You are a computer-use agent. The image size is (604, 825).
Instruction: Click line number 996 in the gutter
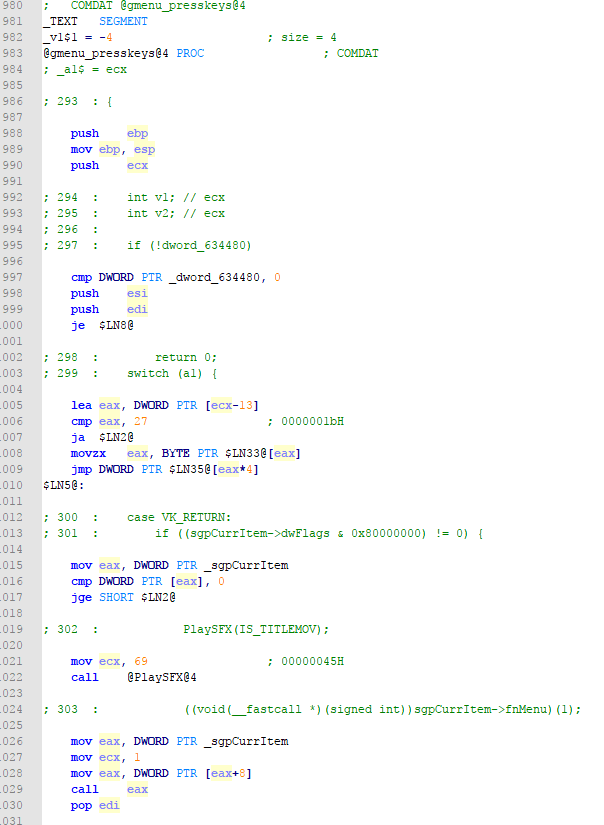click(13, 261)
